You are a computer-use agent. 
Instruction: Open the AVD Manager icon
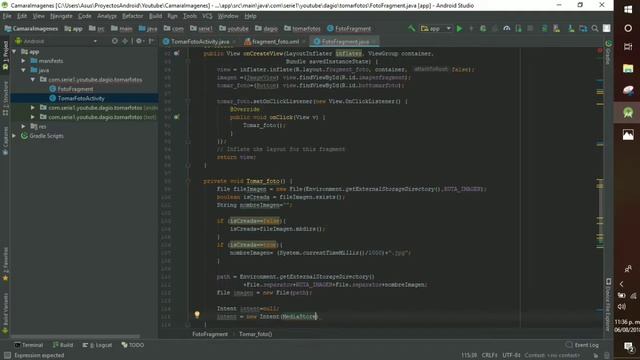click(556, 29)
